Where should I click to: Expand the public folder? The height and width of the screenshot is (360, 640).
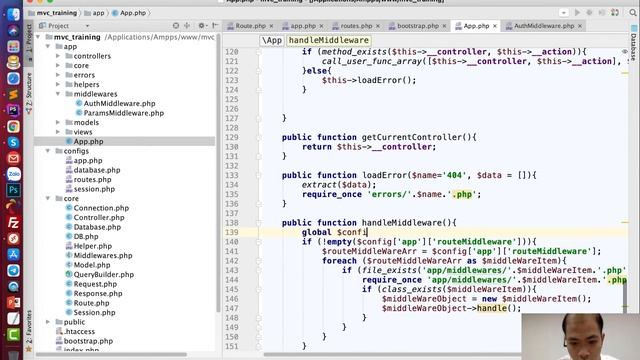pos(48,322)
